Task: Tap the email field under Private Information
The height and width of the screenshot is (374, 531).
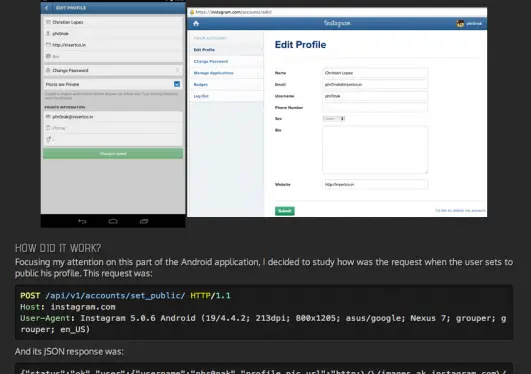Action: tap(113, 117)
